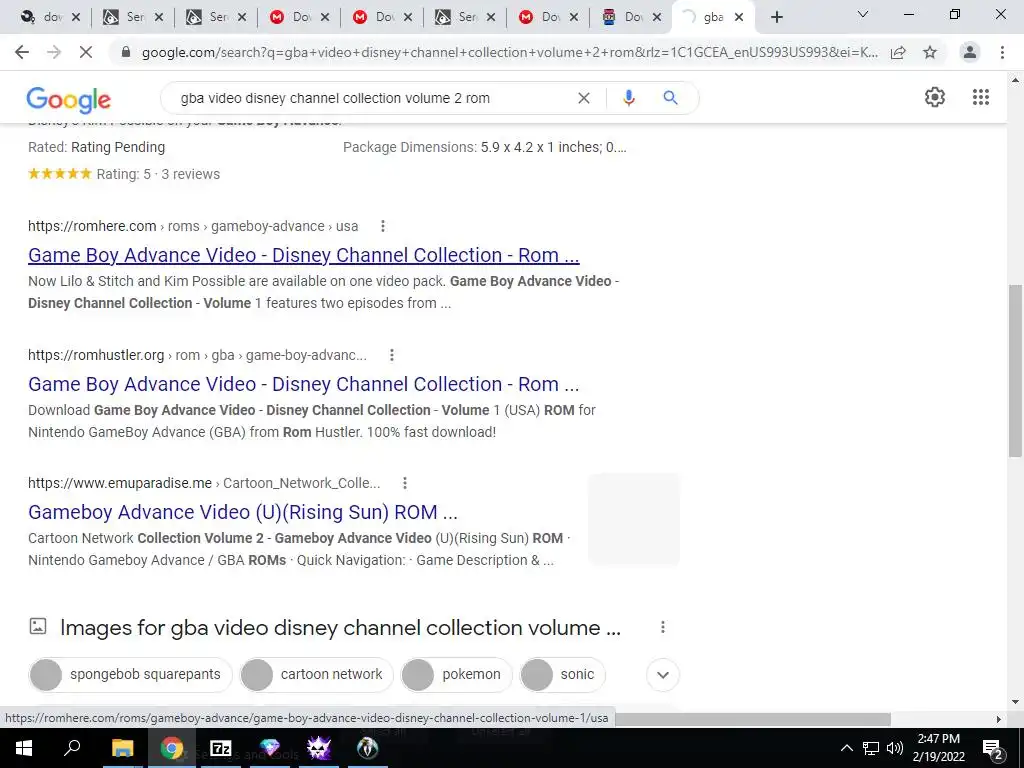Click the emuparadise.me URL breadcrumb
The image size is (1024, 768).
click(204, 483)
